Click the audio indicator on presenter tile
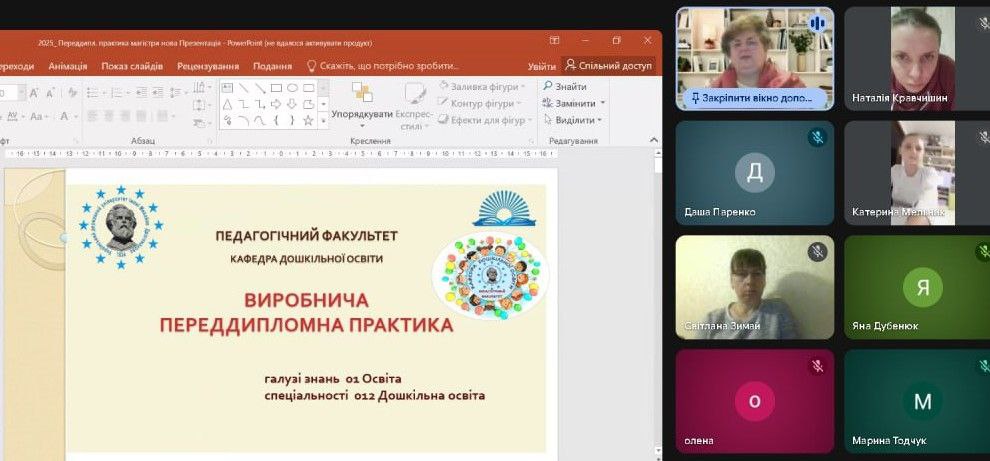990x461 pixels. tap(817, 23)
